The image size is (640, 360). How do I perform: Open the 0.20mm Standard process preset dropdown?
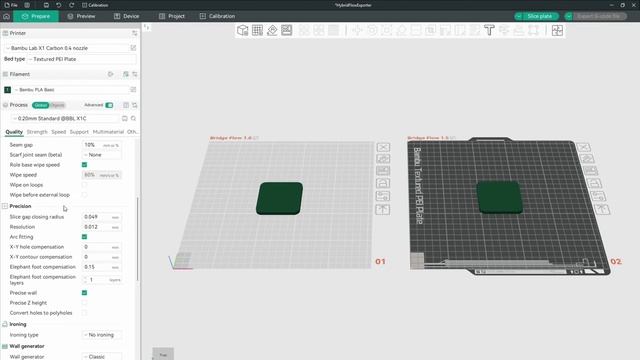[x=65, y=118]
